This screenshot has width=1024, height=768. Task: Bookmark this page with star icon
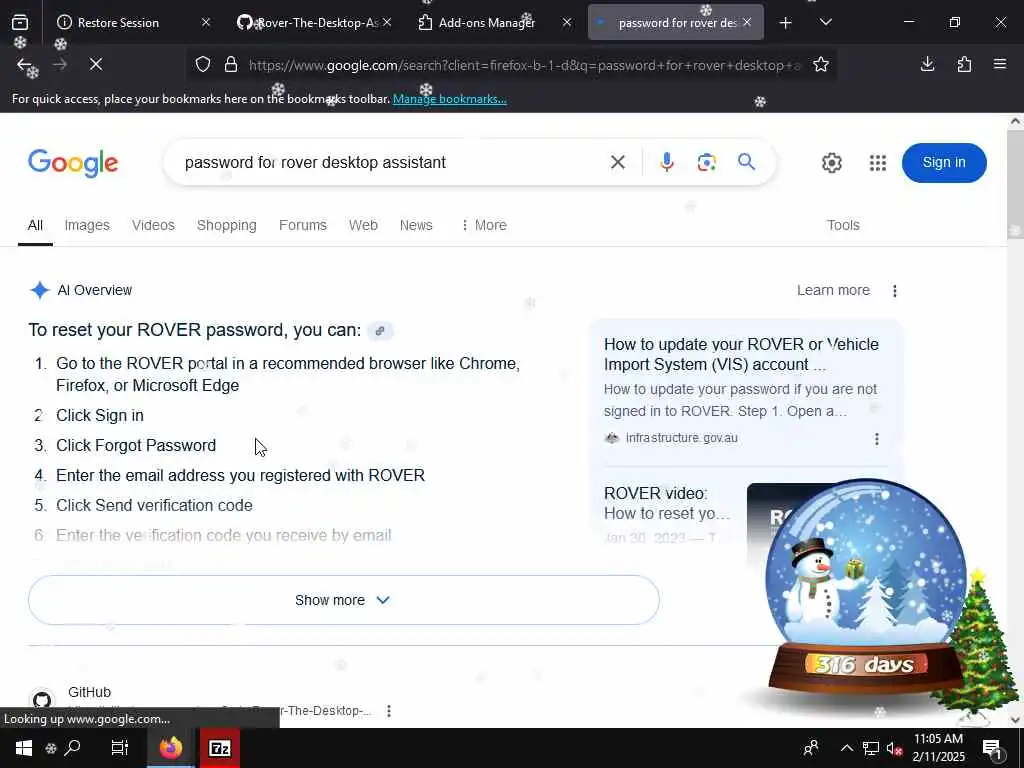(x=821, y=65)
